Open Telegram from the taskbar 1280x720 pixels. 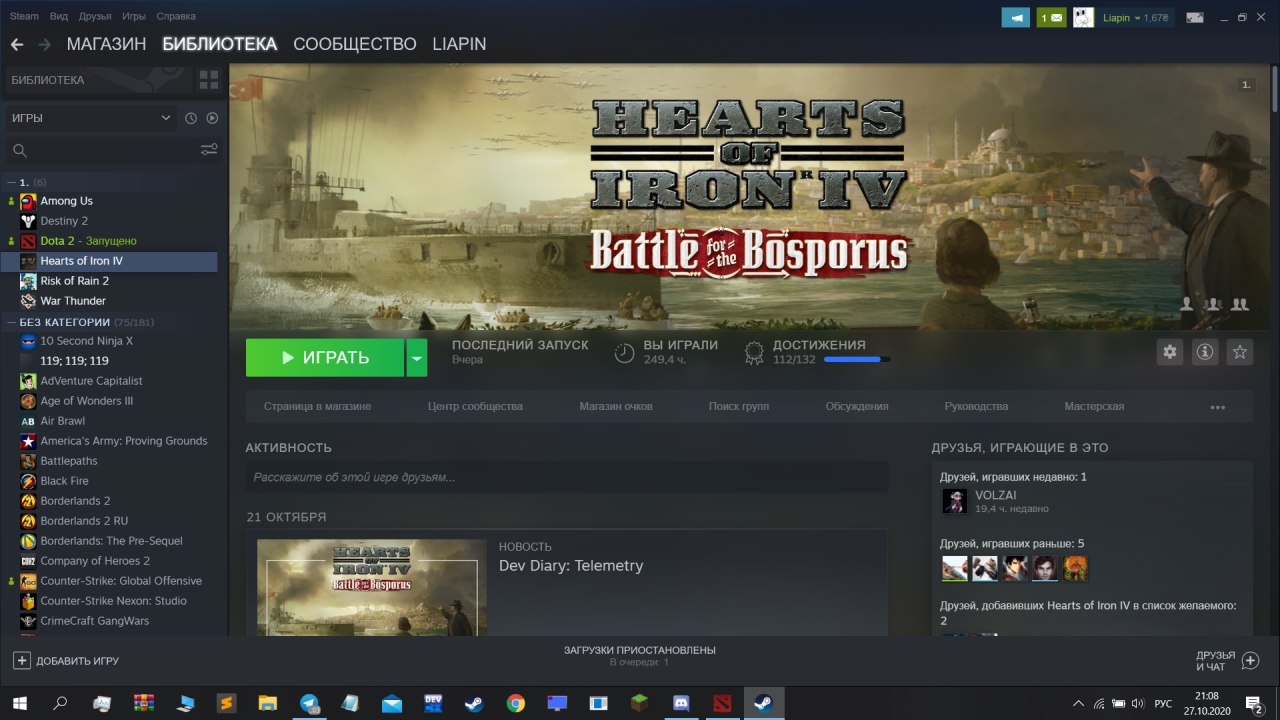pos(309,703)
